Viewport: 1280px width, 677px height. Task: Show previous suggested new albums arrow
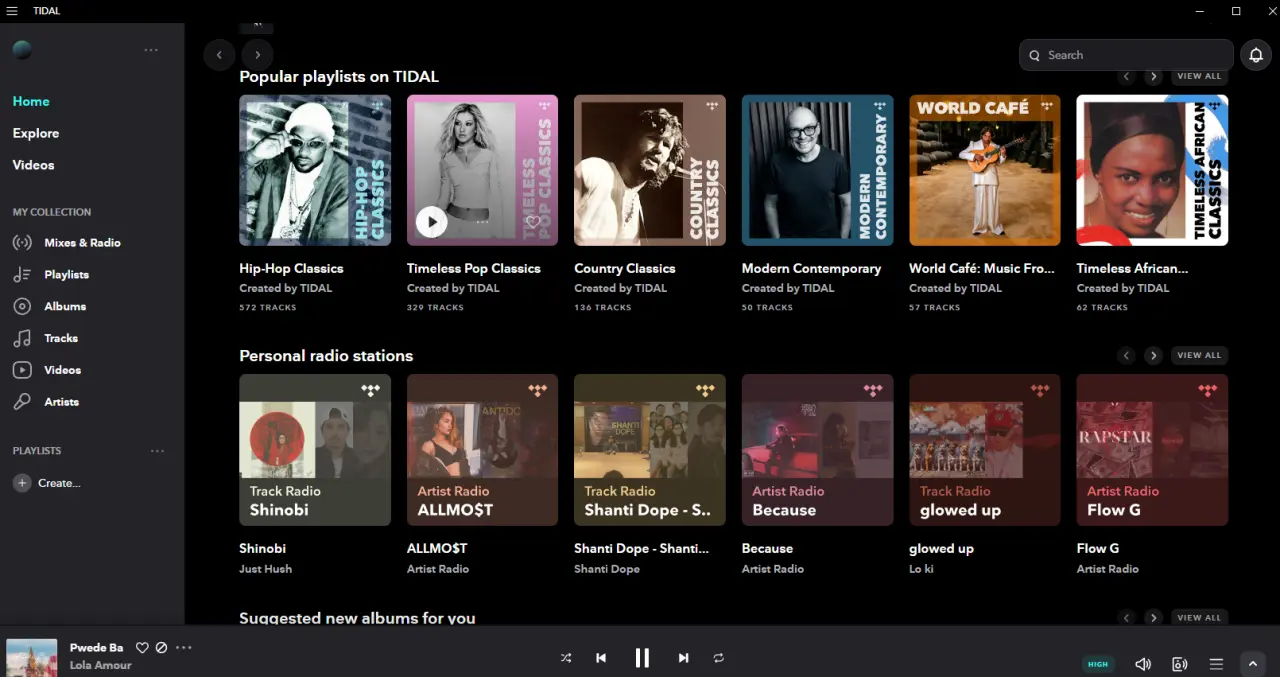click(1127, 618)
